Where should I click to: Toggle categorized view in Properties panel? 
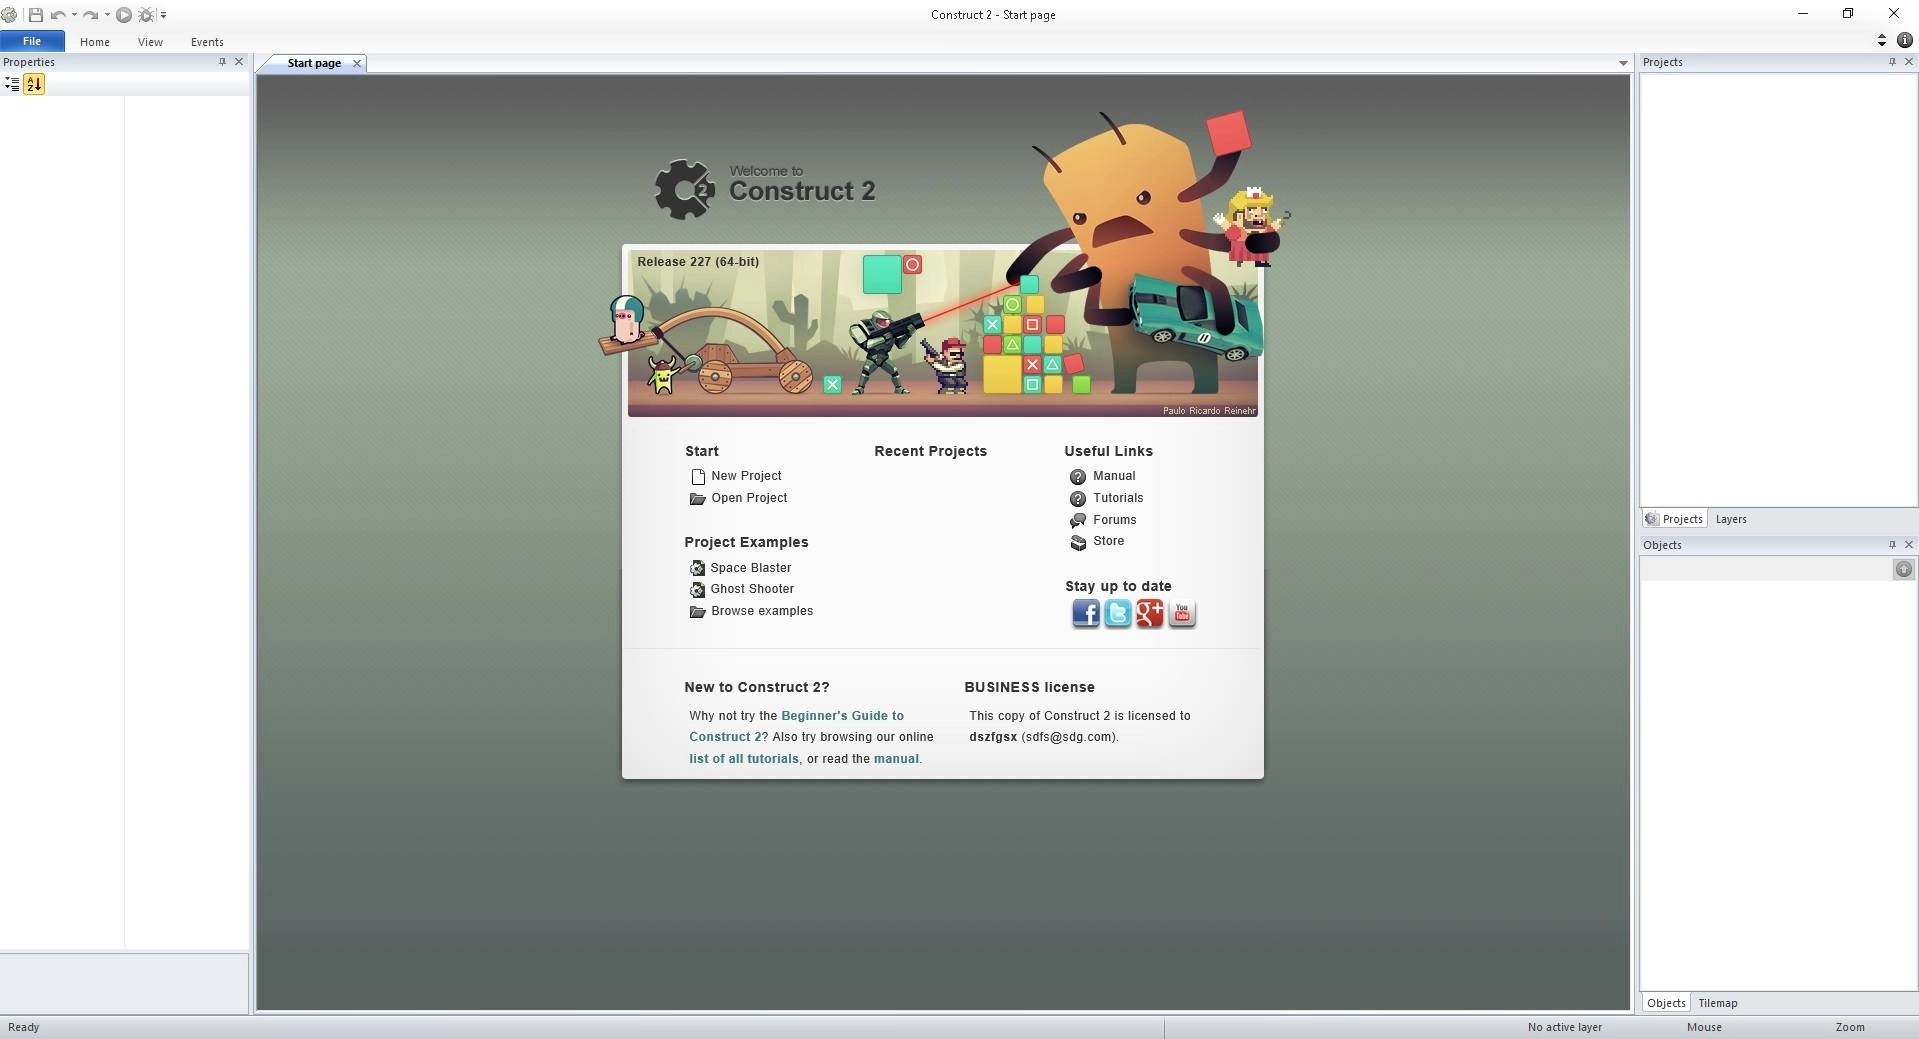(x=12, y=84)
